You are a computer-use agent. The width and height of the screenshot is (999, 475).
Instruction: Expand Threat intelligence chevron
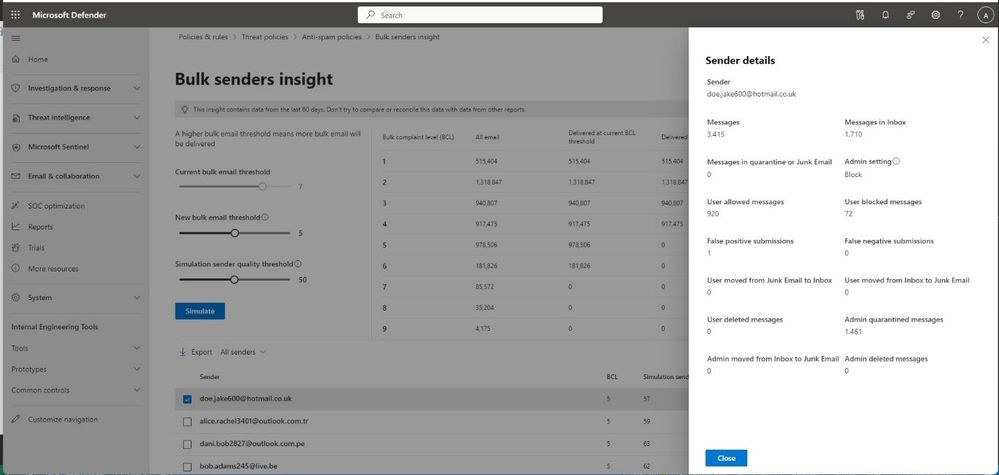click(137, 118)
